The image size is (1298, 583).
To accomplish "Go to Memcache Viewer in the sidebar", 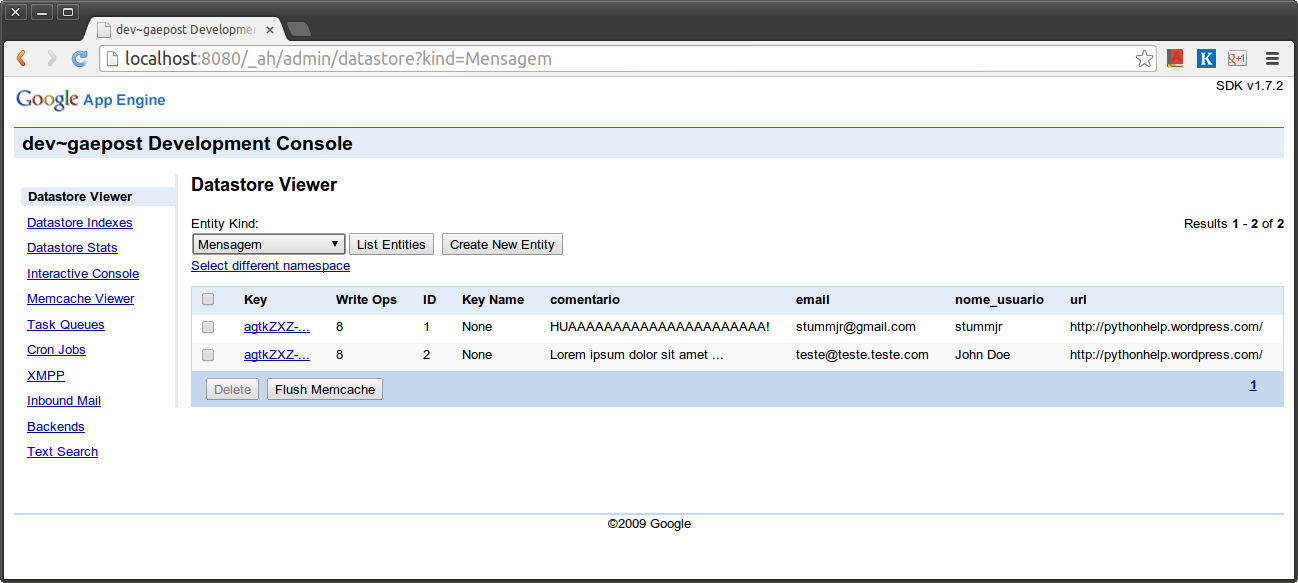I will (x=81, y=299).
